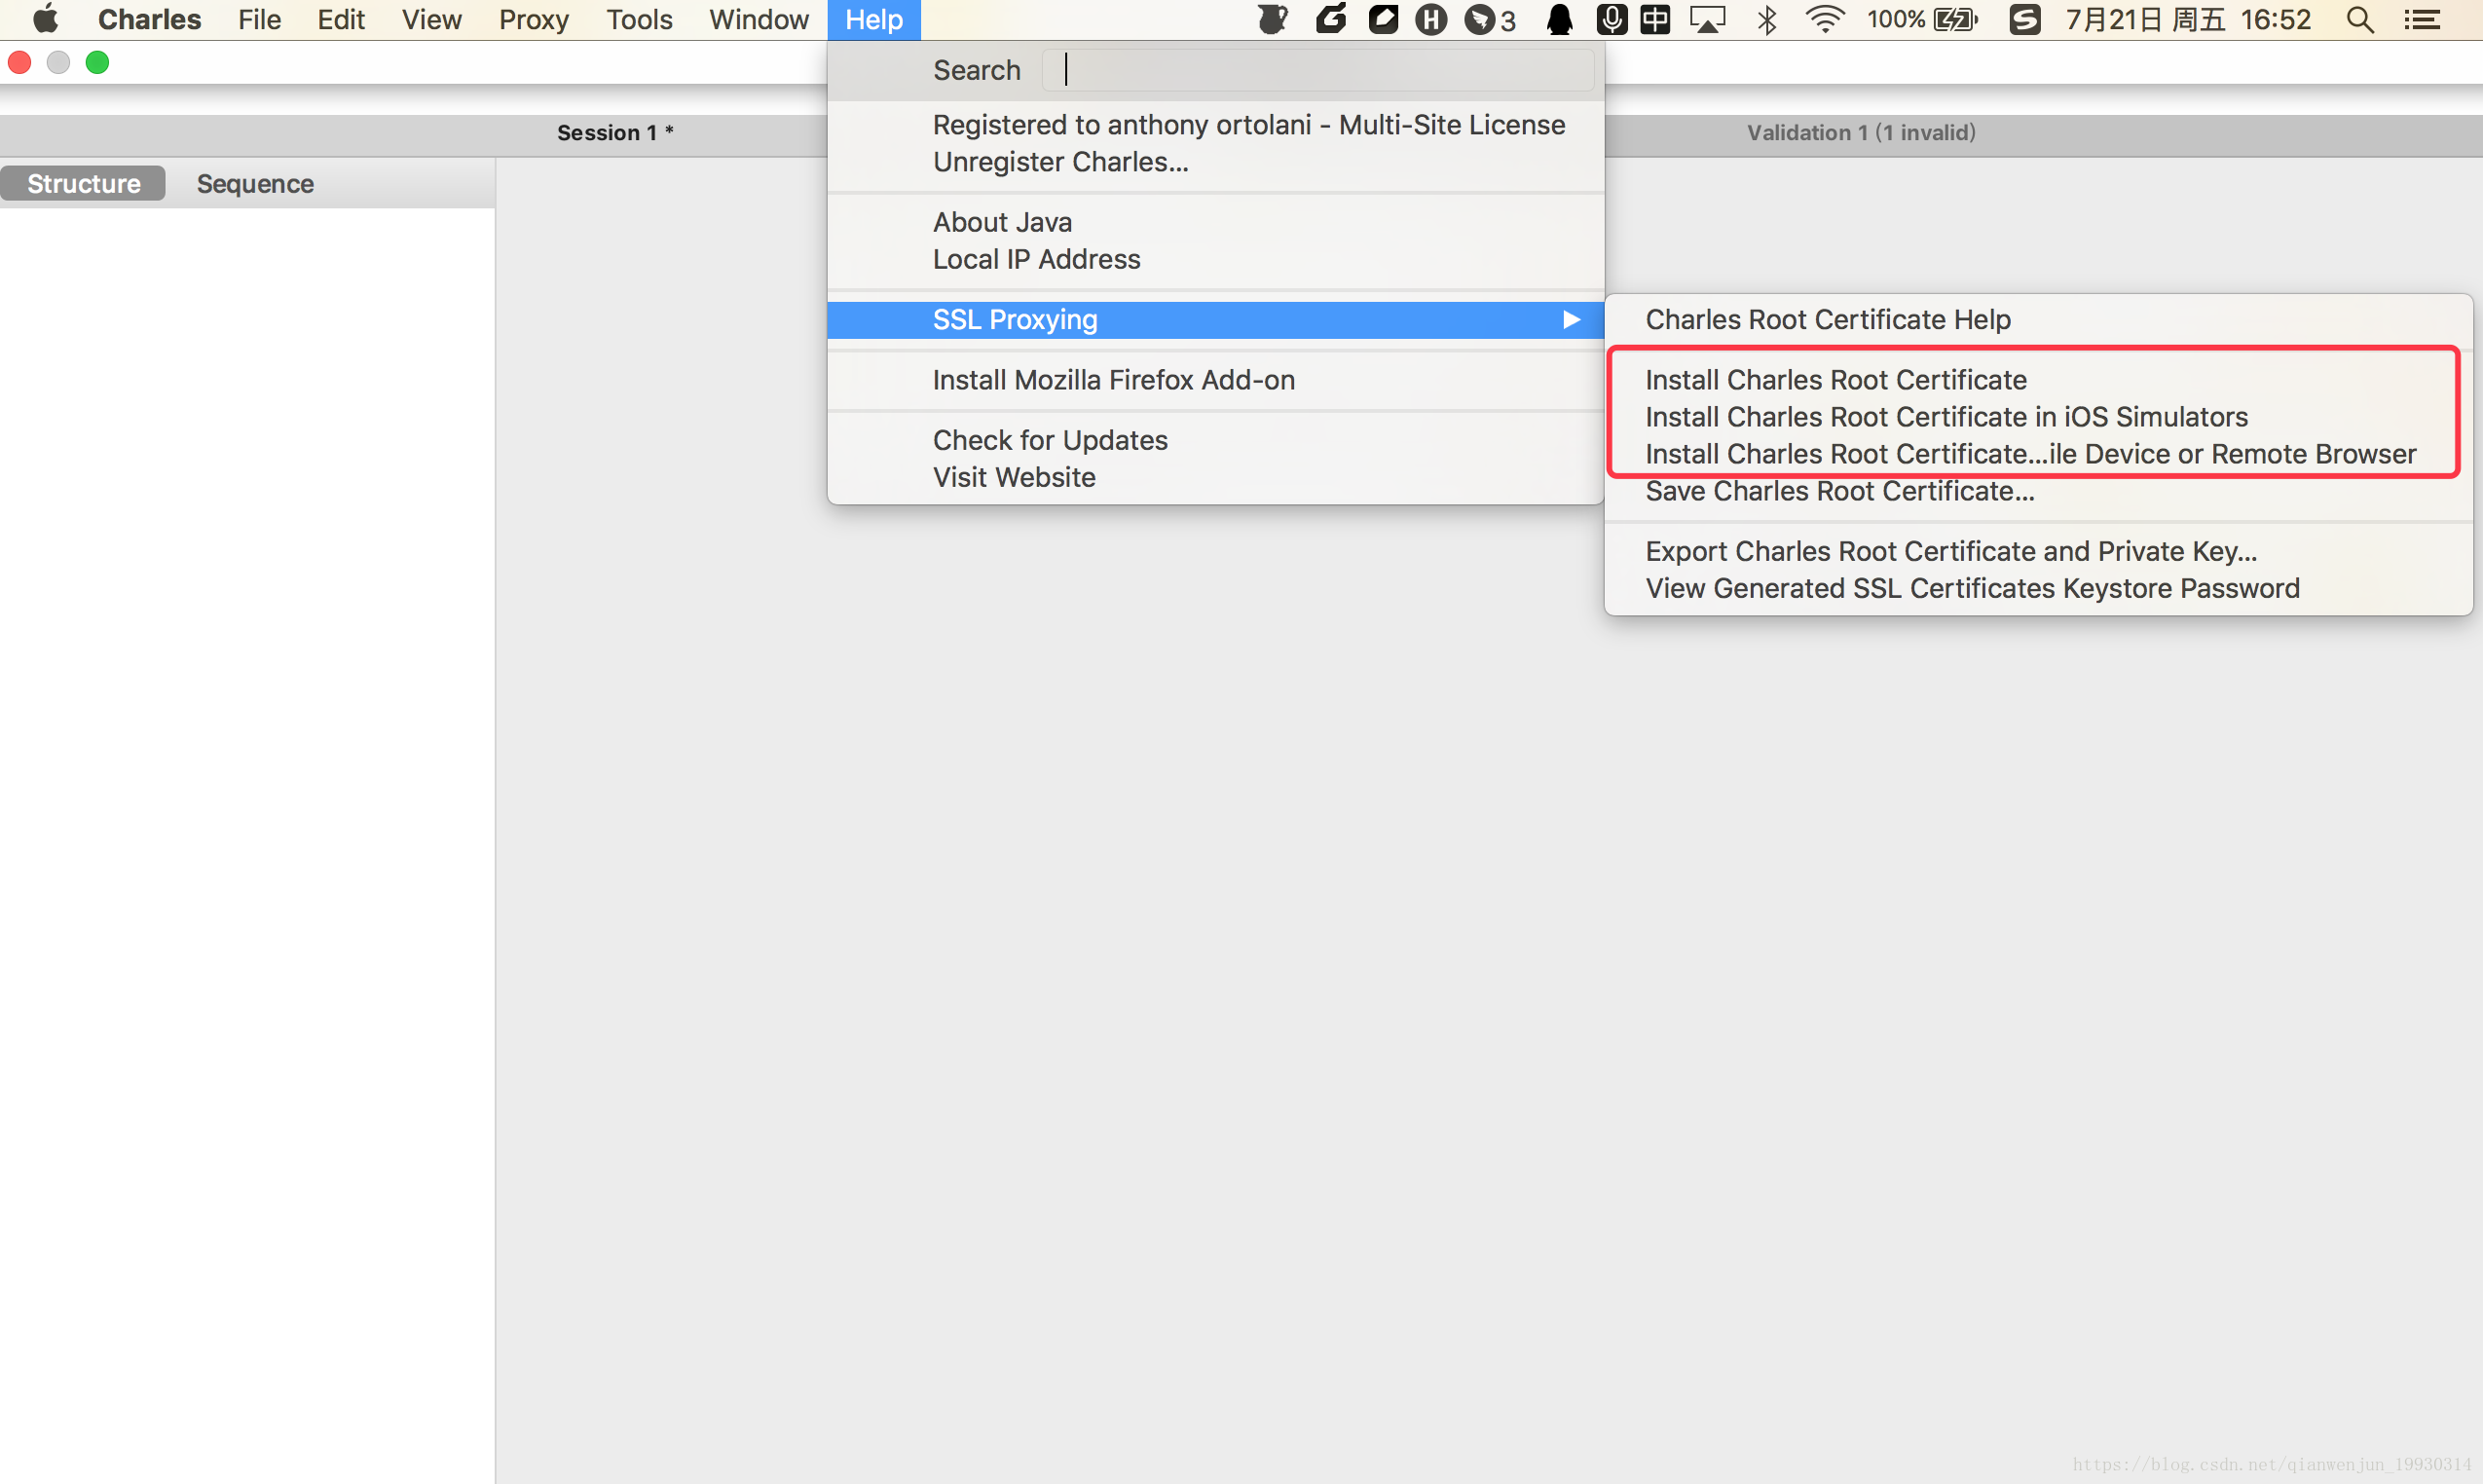This screenshot has width=2483, height=1484.
Task: Click the circled H menu bar icon
Action: pyautogui.click(x=1431, y=19)
